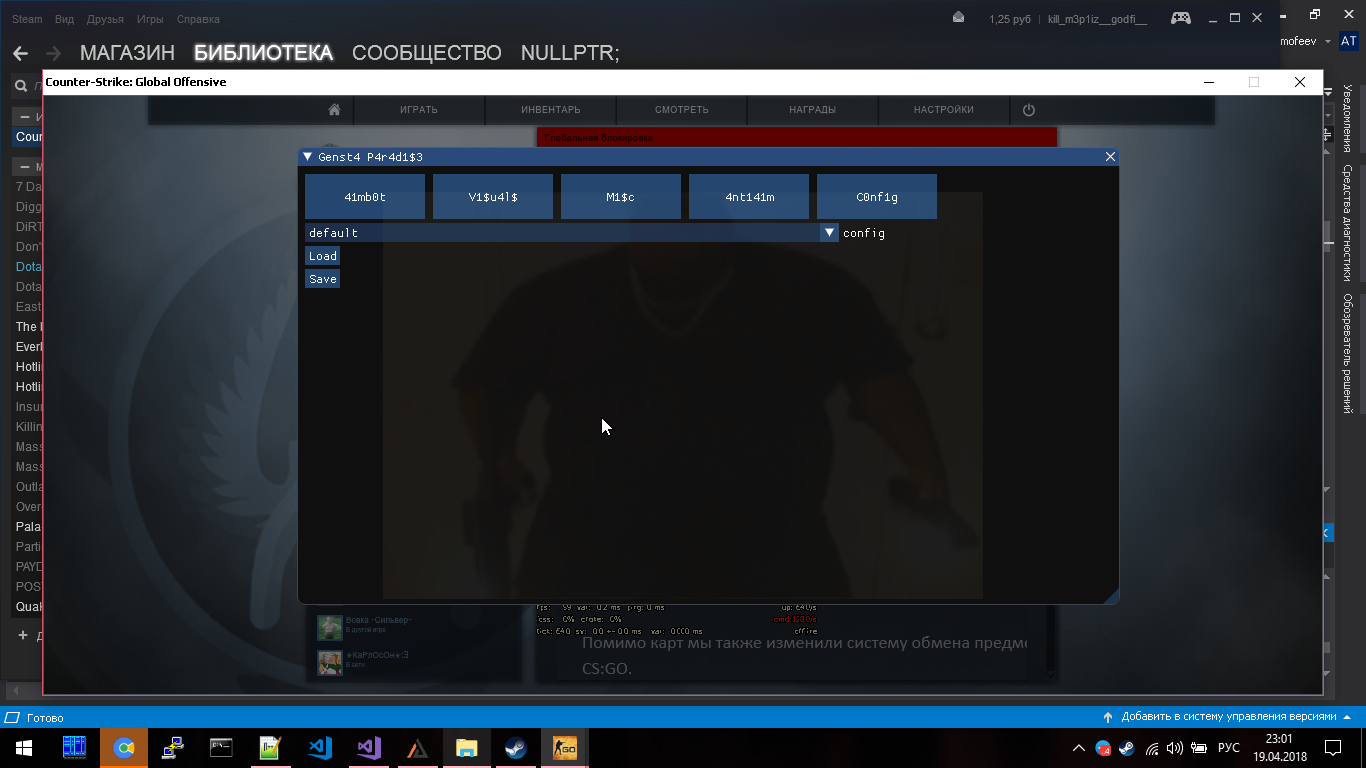Open the Игры menu in Steam
Image resolution: width=1366 pixels, height=768 pixels.
click(151, 19)
